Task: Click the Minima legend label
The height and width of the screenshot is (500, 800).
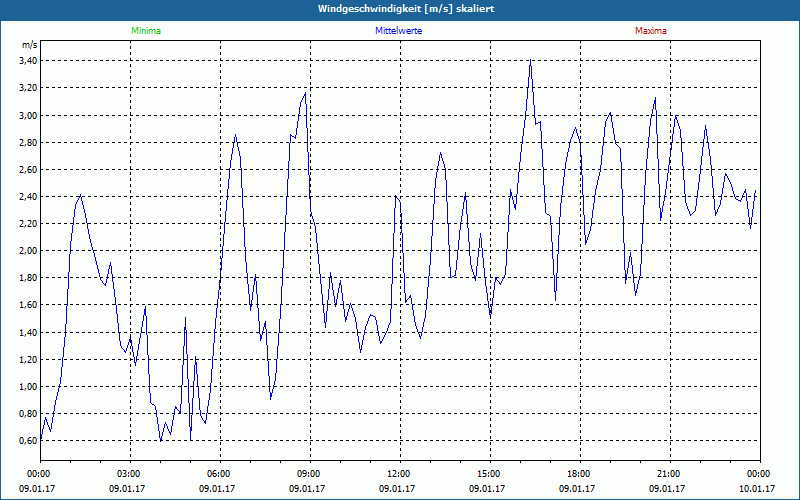Action: point(146,31)
